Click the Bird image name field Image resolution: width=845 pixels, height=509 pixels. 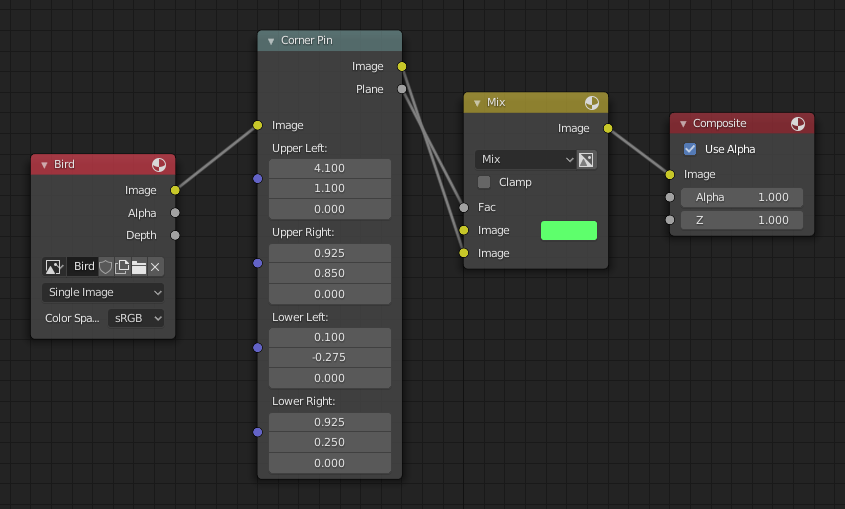(x=82, y=267)
